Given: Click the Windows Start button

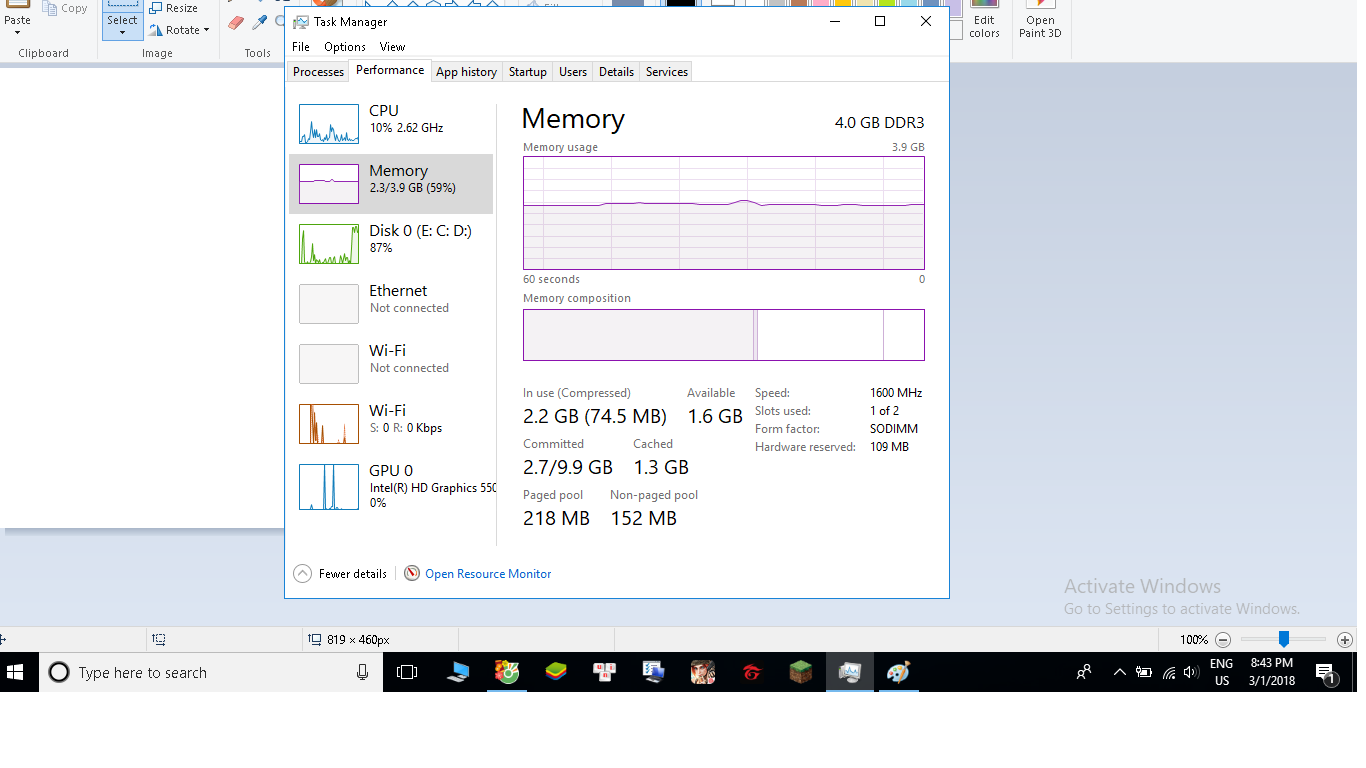Looking at the screenshot, I should [17, 672].
